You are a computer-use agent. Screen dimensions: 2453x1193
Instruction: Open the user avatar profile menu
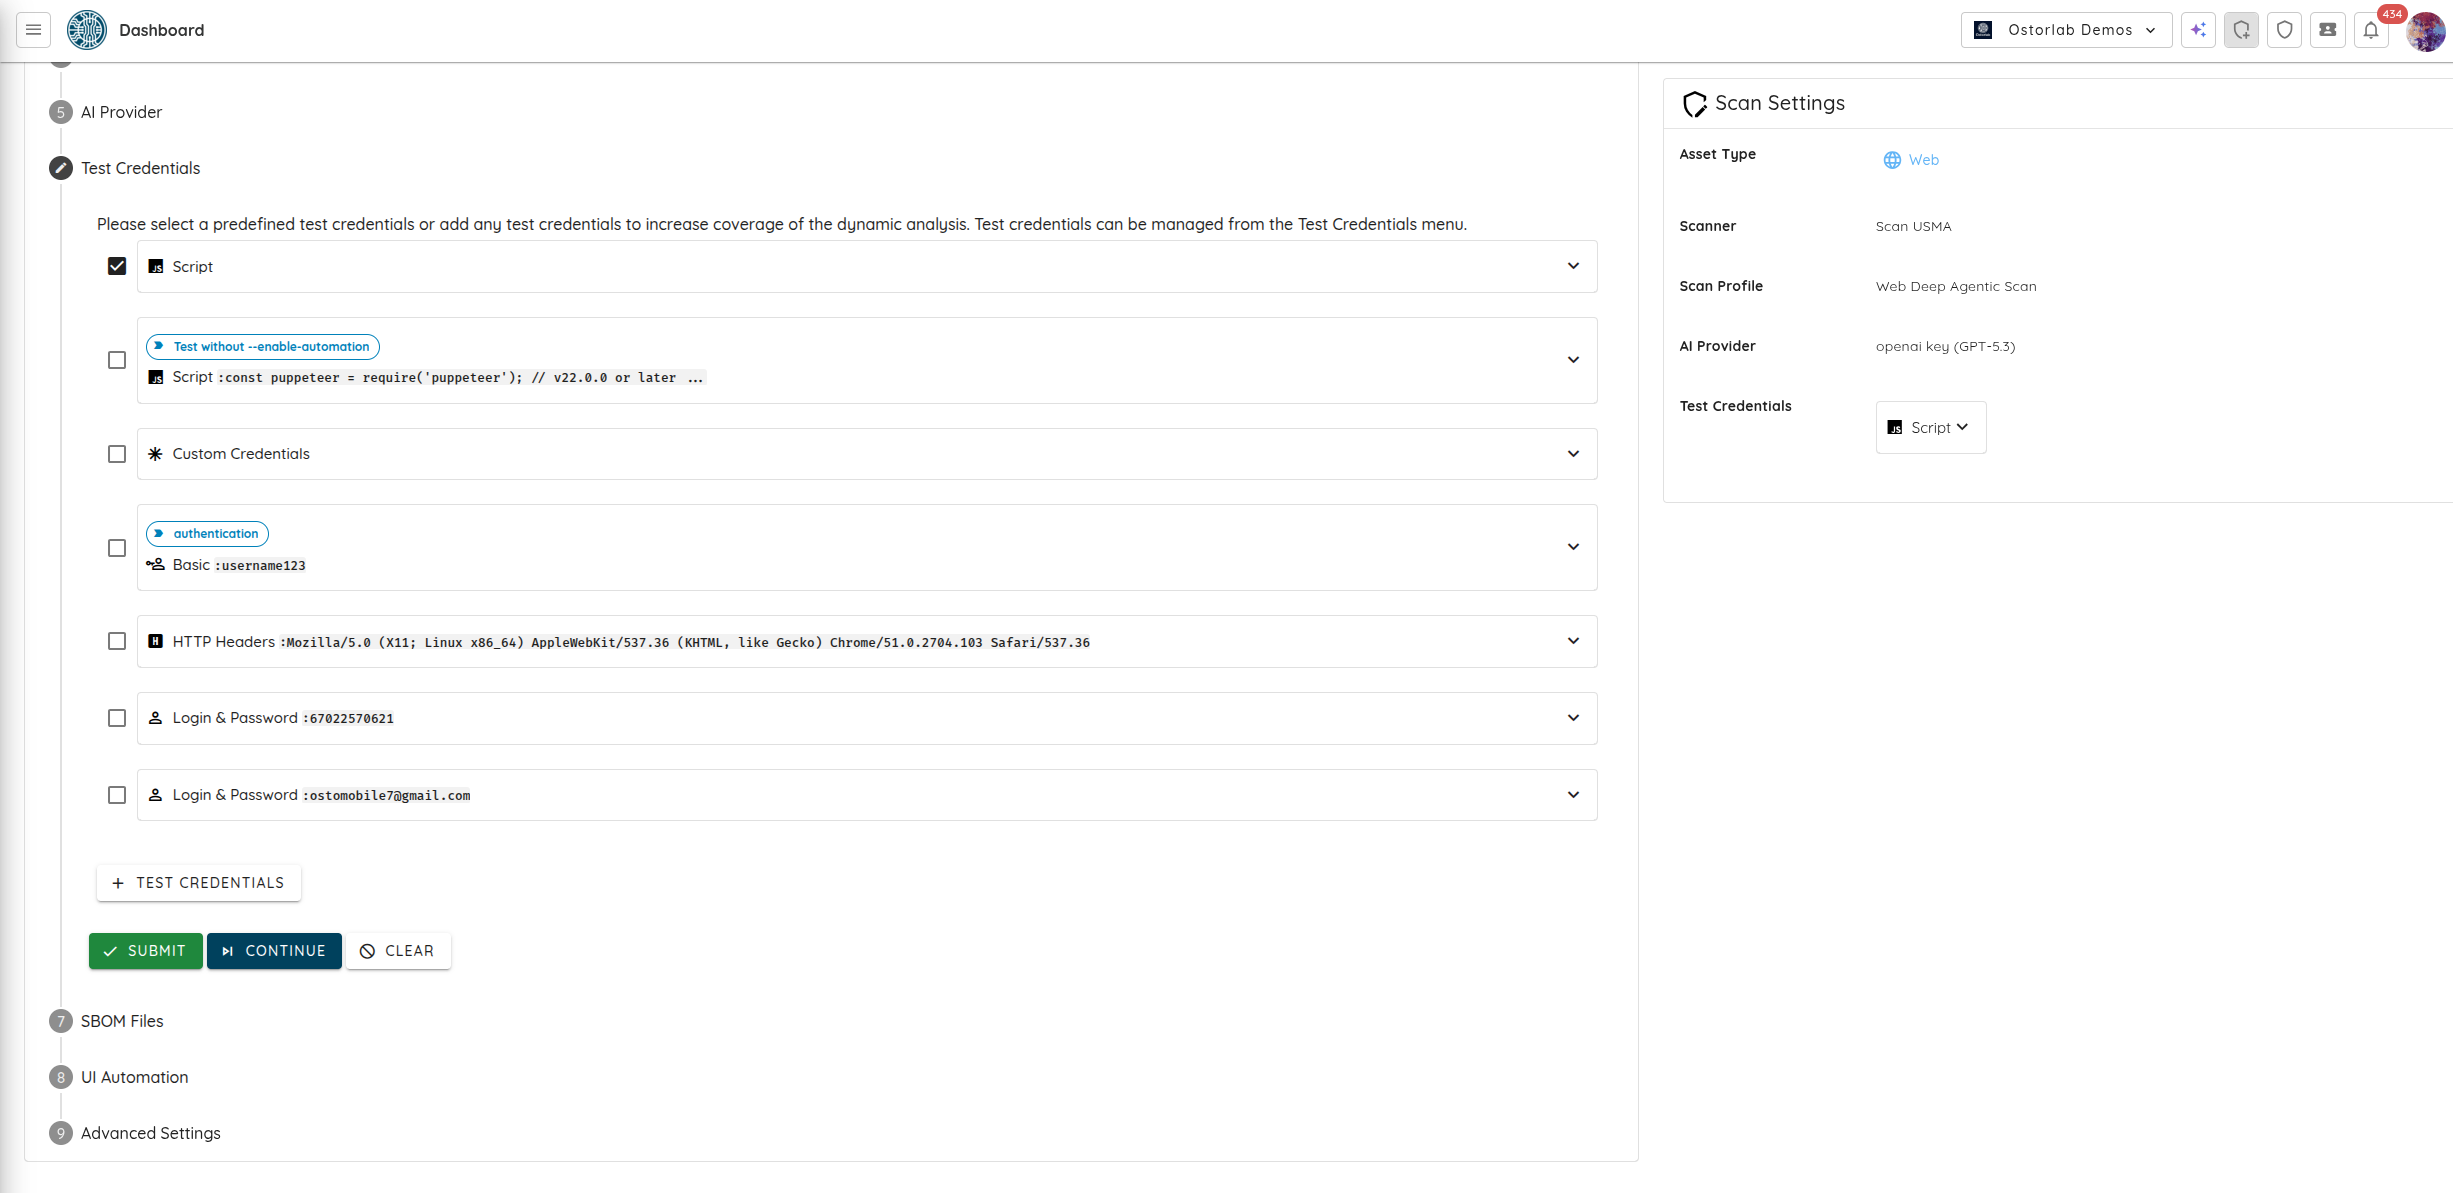(2425, 31)
